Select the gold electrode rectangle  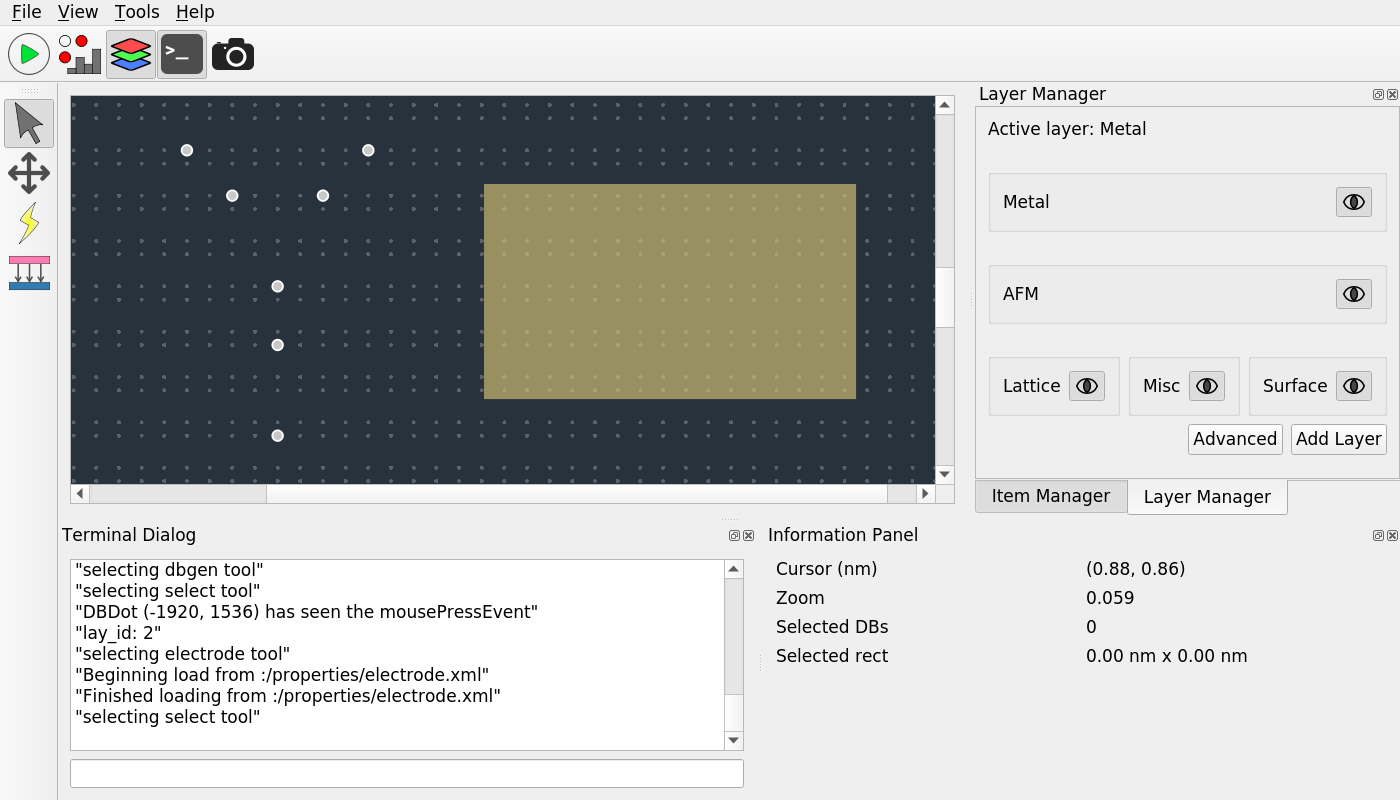click(670, 291)
